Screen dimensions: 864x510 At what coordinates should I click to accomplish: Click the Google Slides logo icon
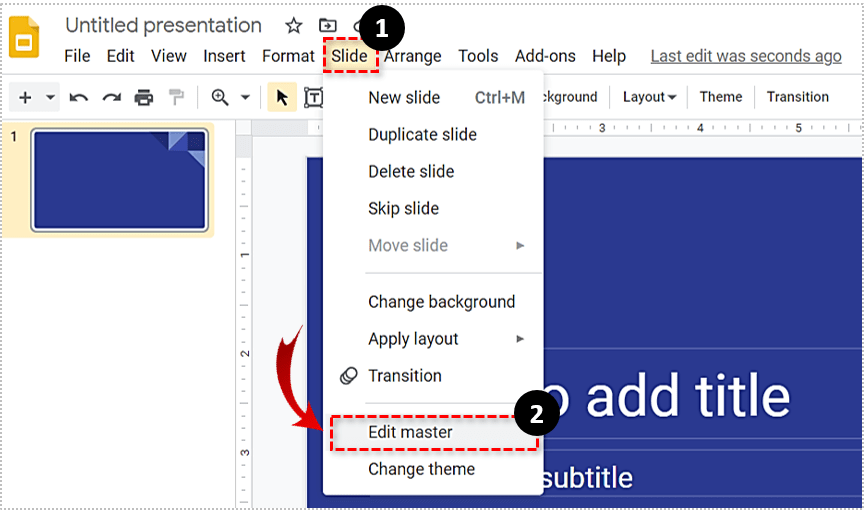(24, 39)
